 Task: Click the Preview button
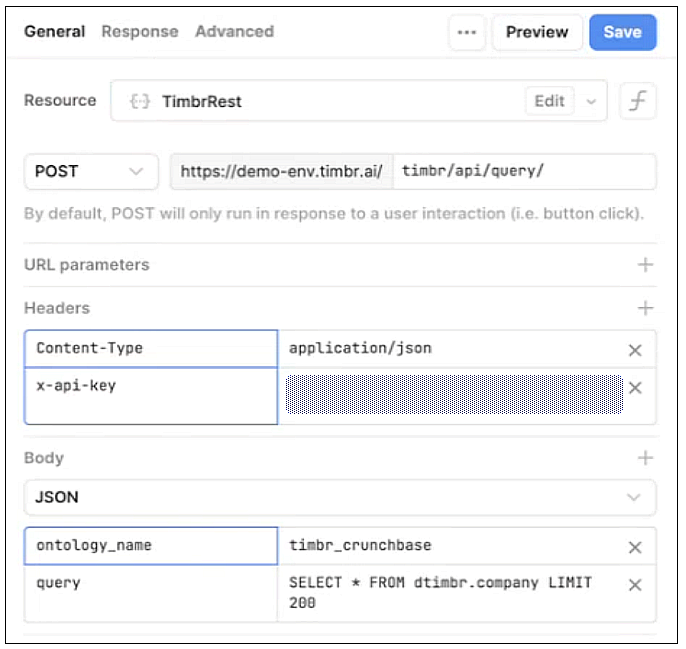[537, 32]
